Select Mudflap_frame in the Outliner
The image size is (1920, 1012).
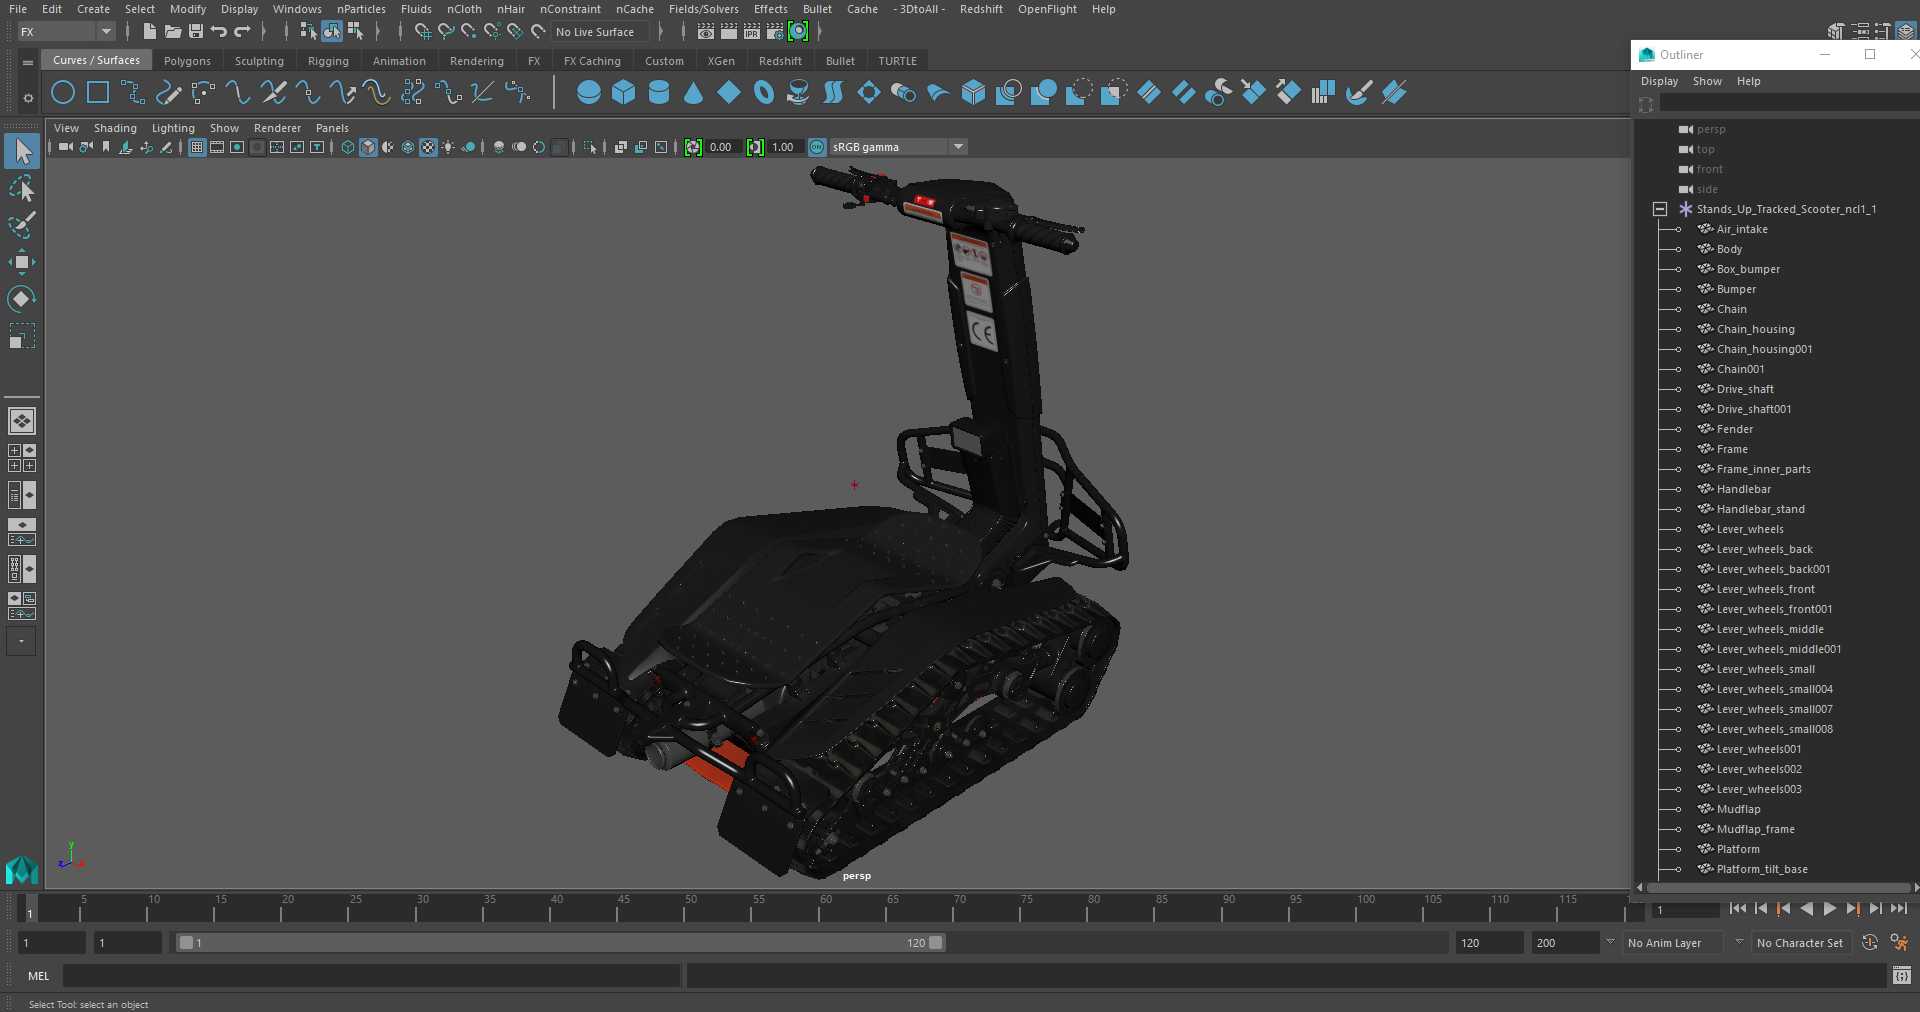[1754, 829]
